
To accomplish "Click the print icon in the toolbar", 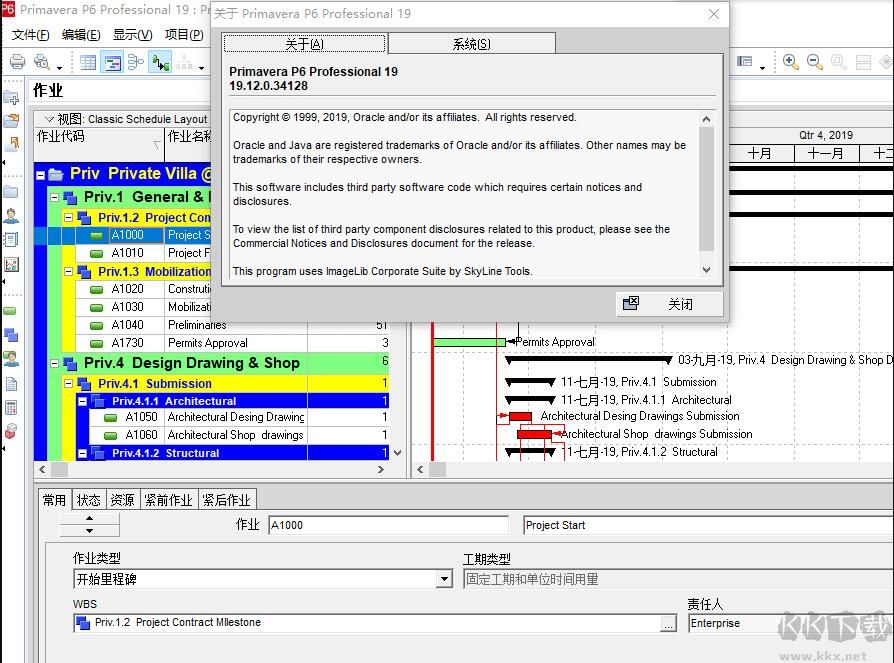I will (x=18, y=62).
